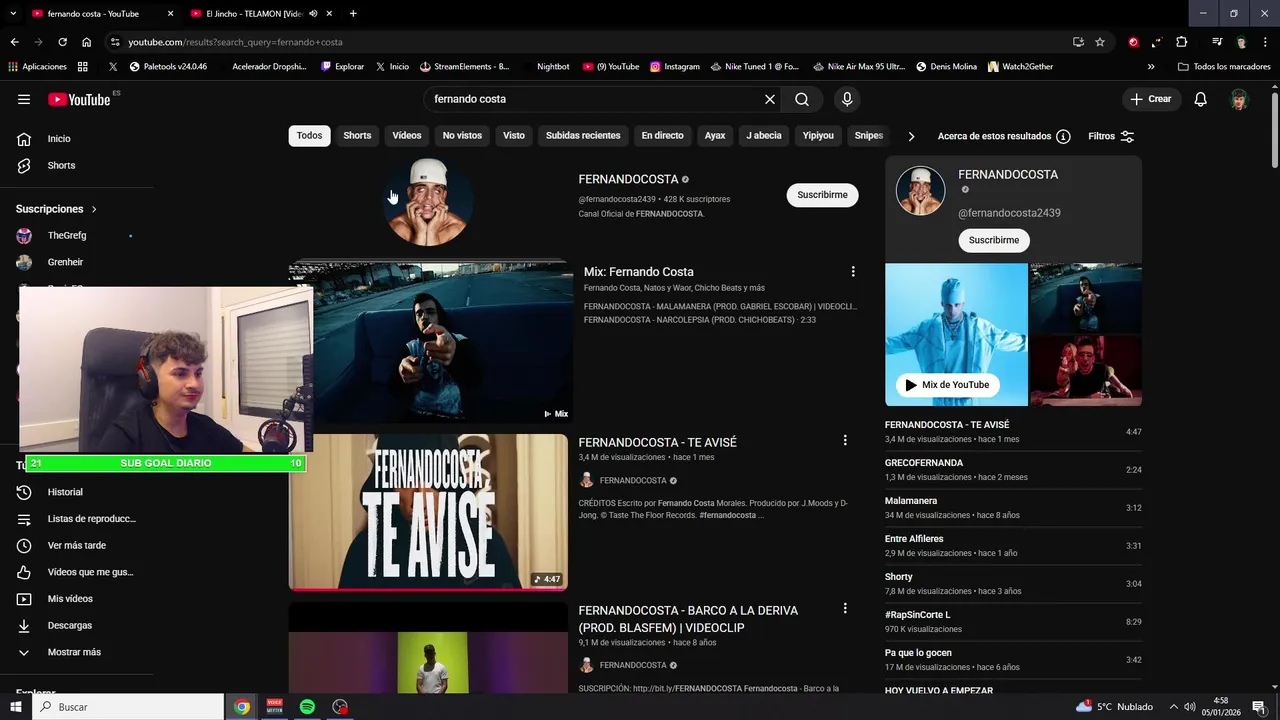
Task: Open Spotify from the taskbar
Action: 307,707
